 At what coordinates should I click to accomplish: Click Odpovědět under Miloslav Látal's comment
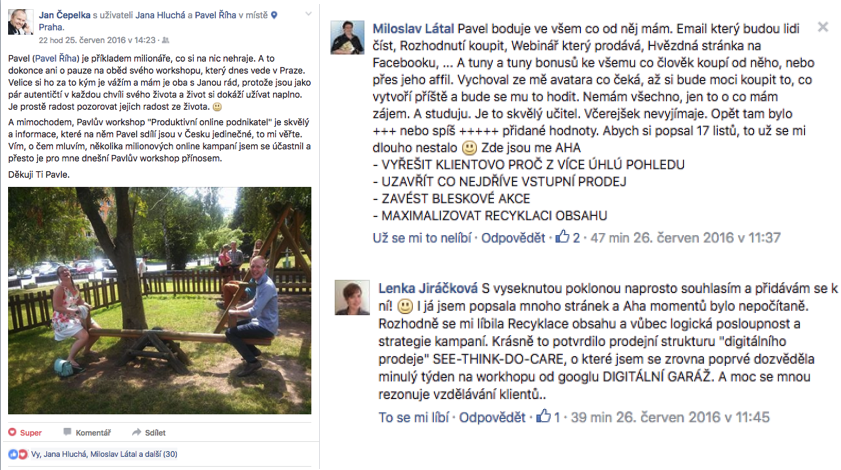pyautogui.click(x=513, y=238)
